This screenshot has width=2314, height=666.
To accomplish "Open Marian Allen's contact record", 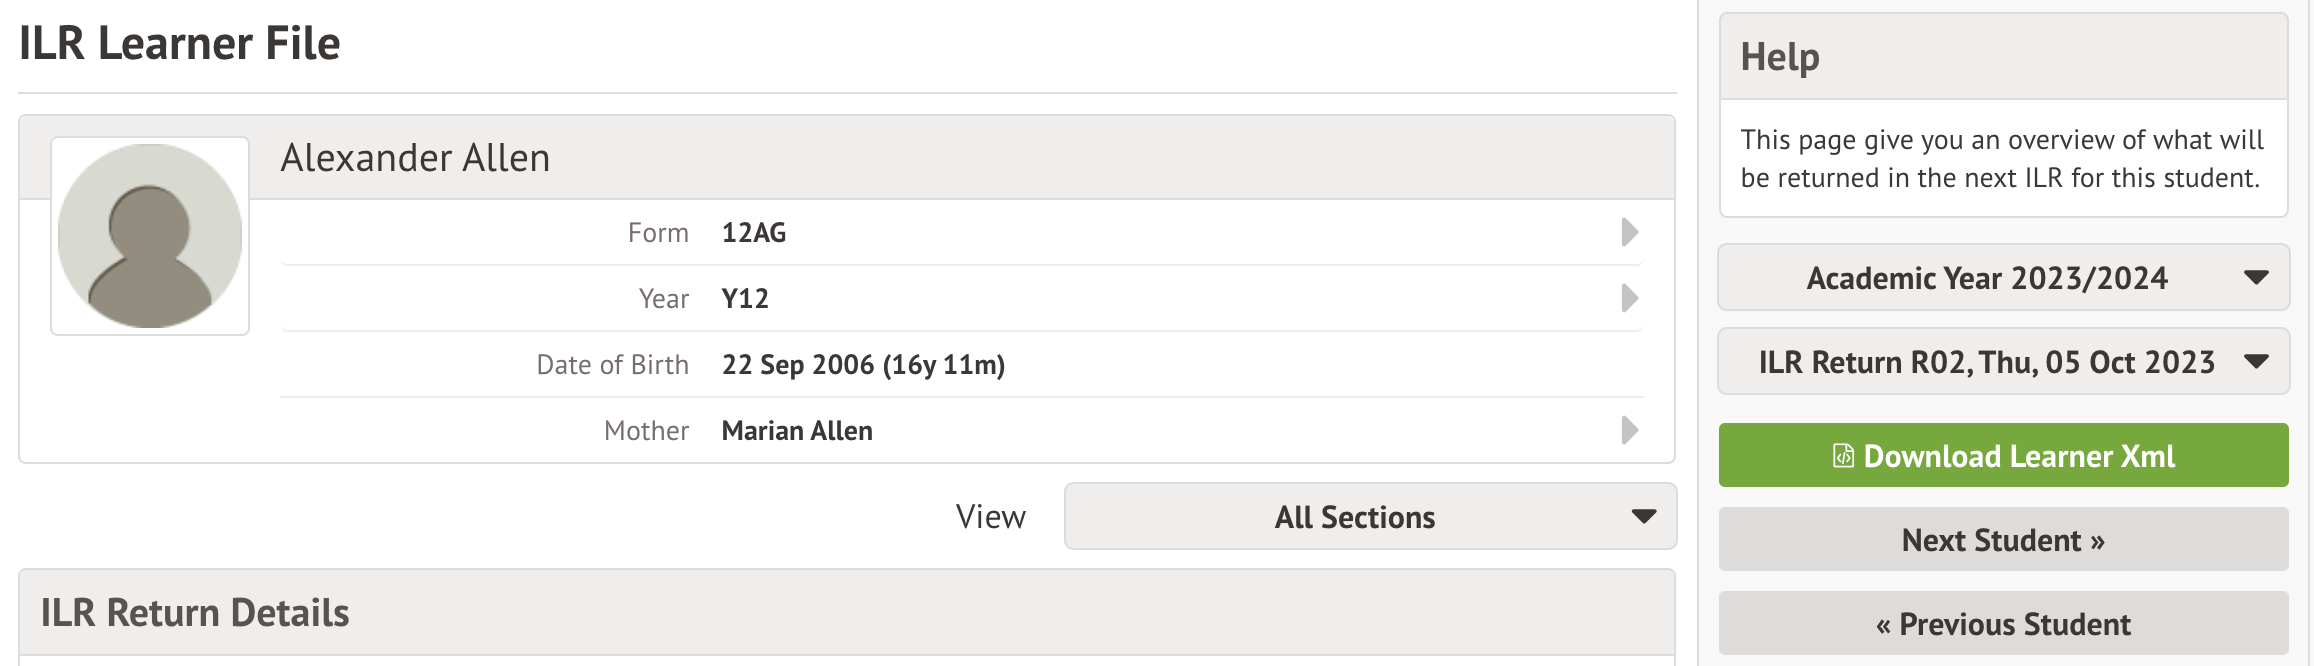I will tap(797, 431).
